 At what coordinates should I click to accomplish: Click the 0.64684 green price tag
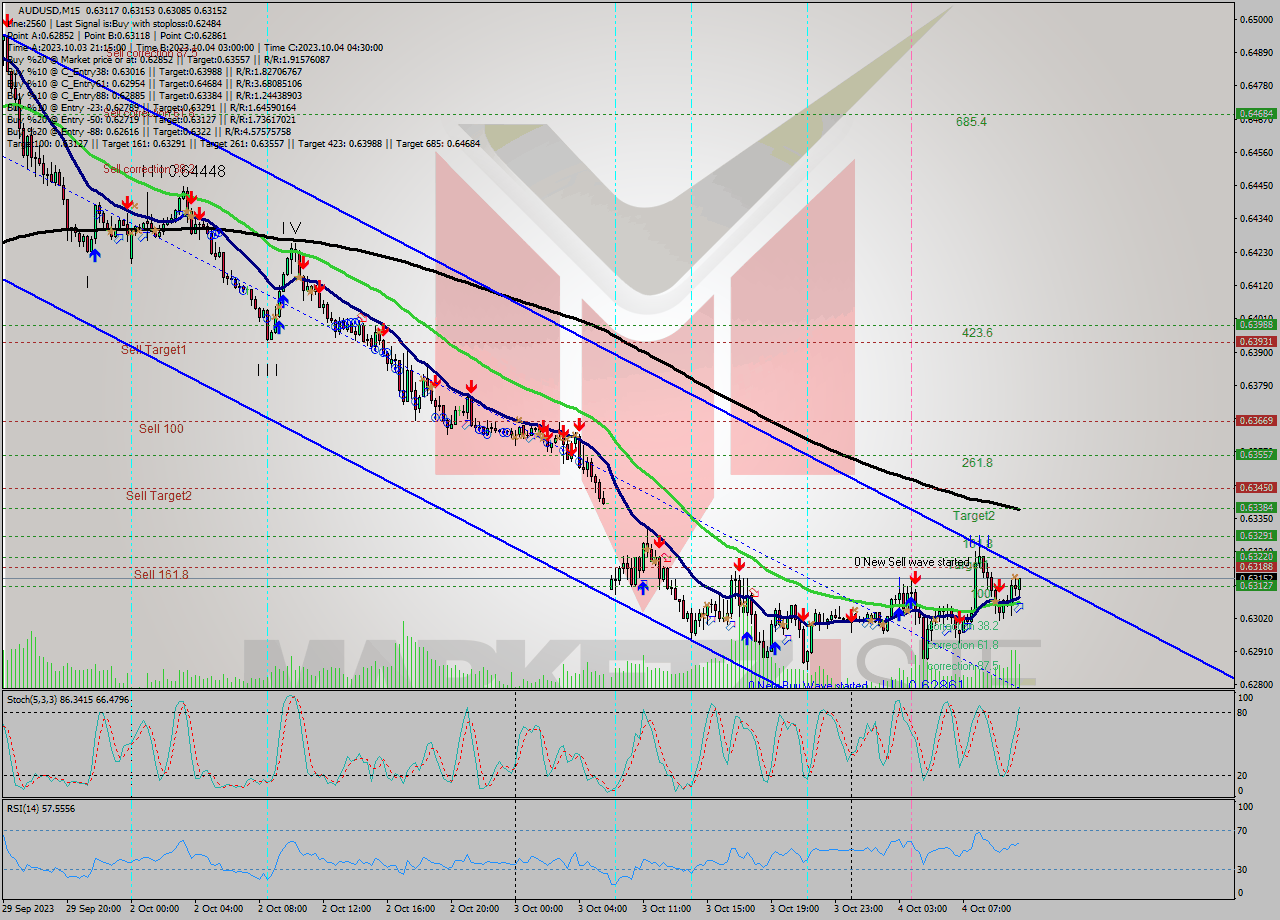pyautogui.click(x=1256, y=114)
